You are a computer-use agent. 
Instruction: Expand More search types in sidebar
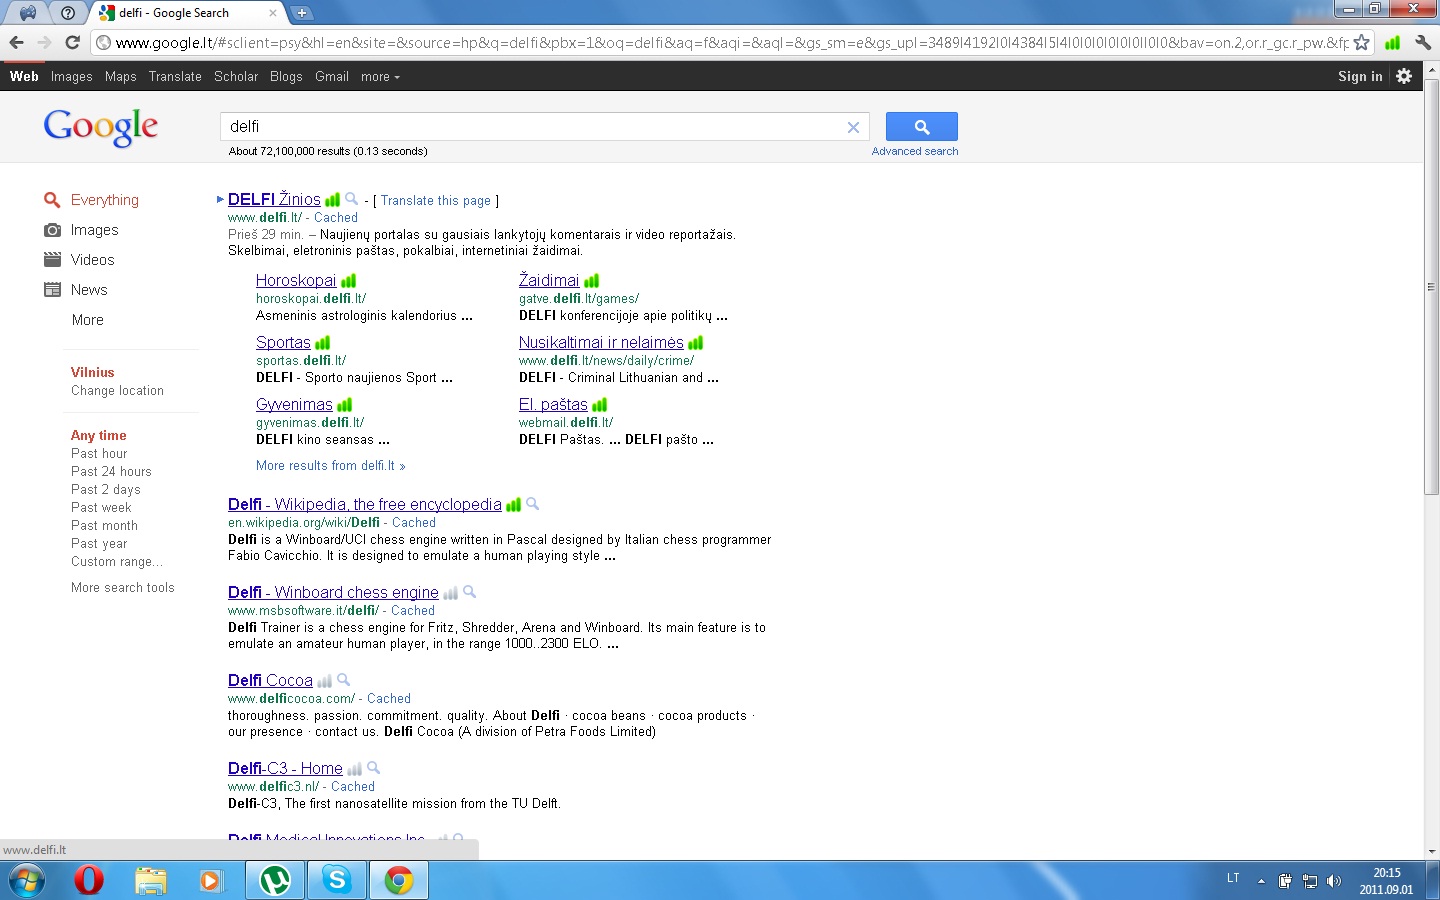coord(88,320)
